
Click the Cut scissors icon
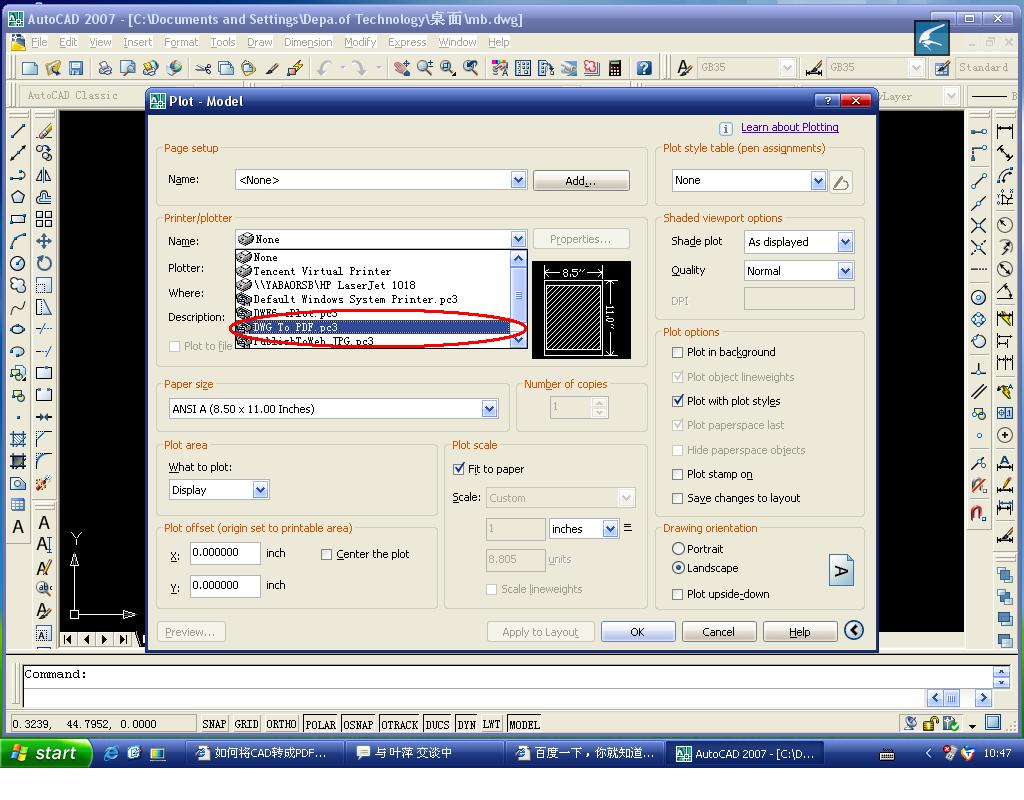203,67
